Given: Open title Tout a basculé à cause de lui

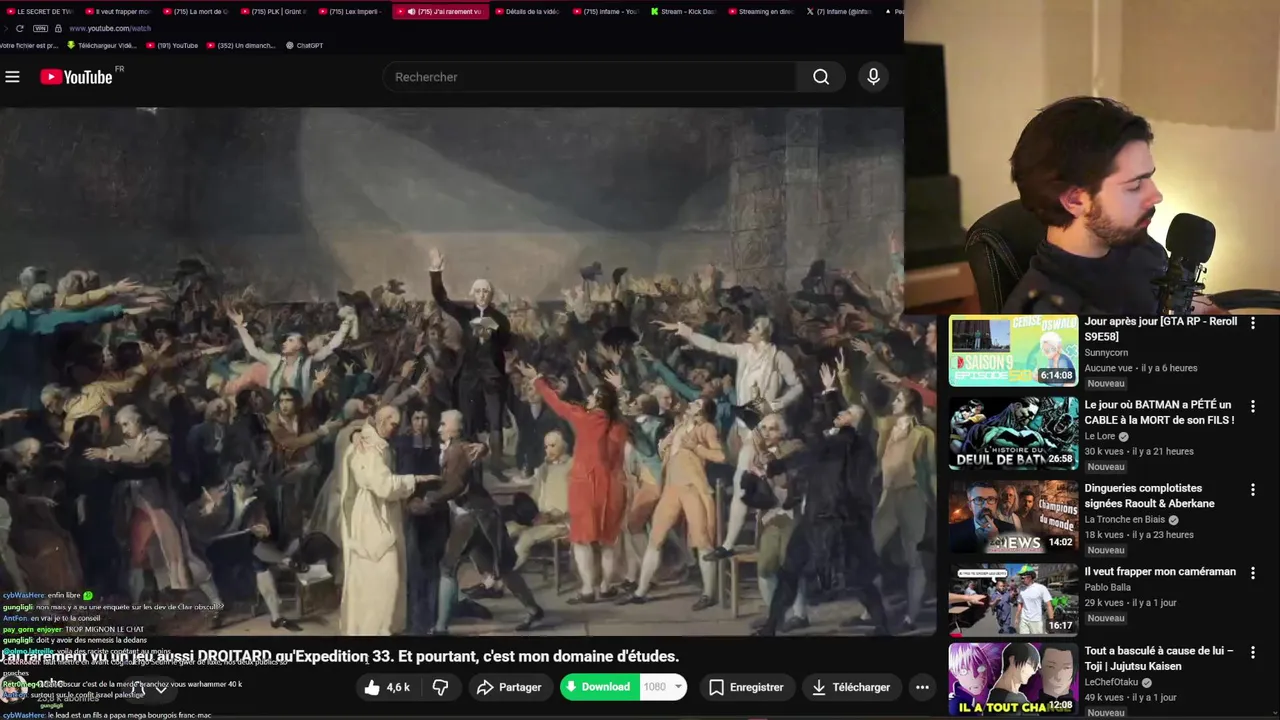Looking at the screenshot, I should (1159, 658).
